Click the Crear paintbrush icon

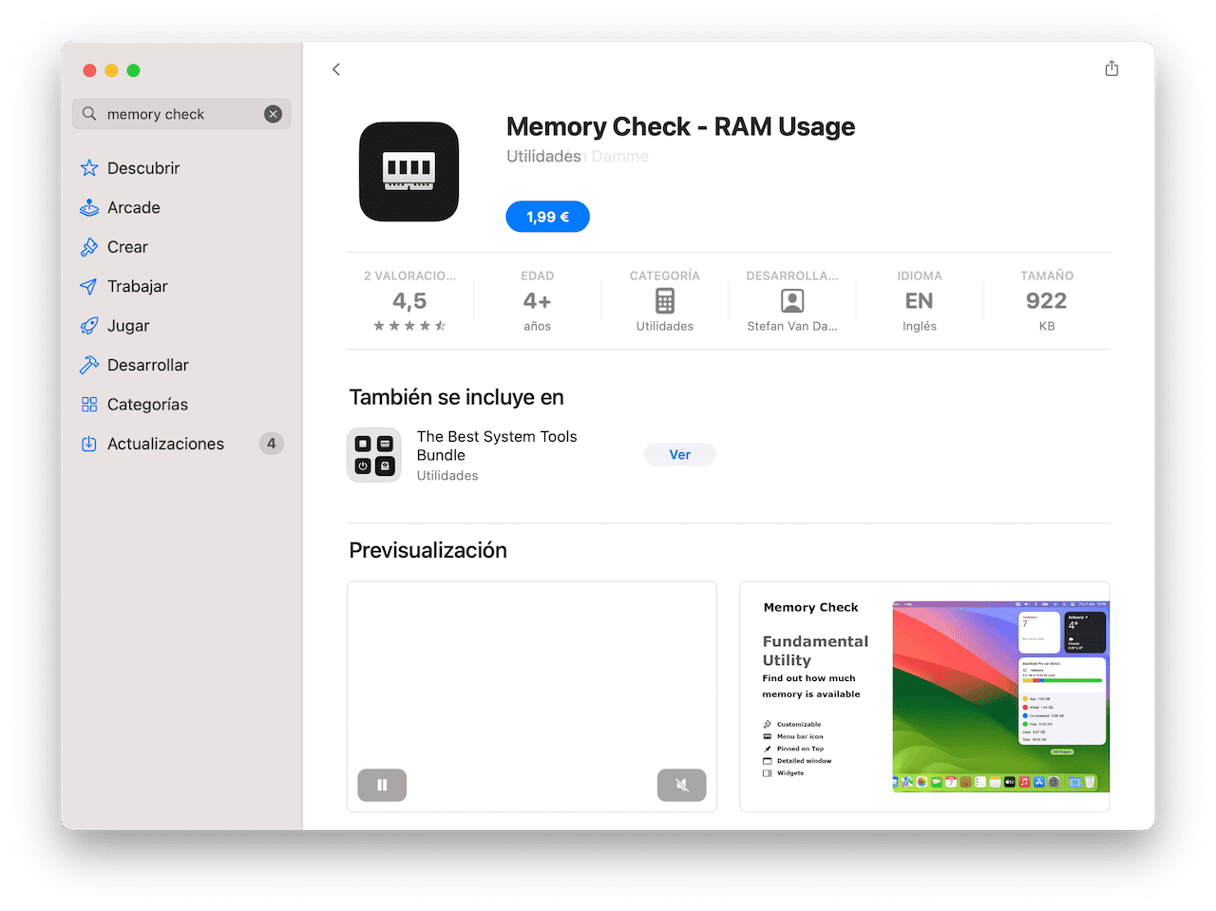(89, 247)
